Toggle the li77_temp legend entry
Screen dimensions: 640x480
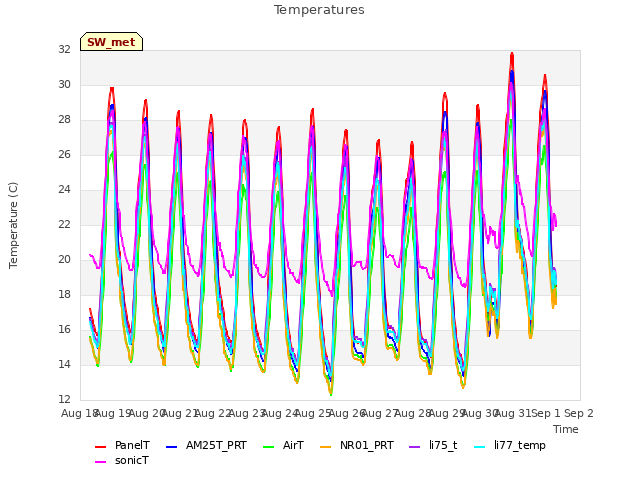[x=510, y=445]
